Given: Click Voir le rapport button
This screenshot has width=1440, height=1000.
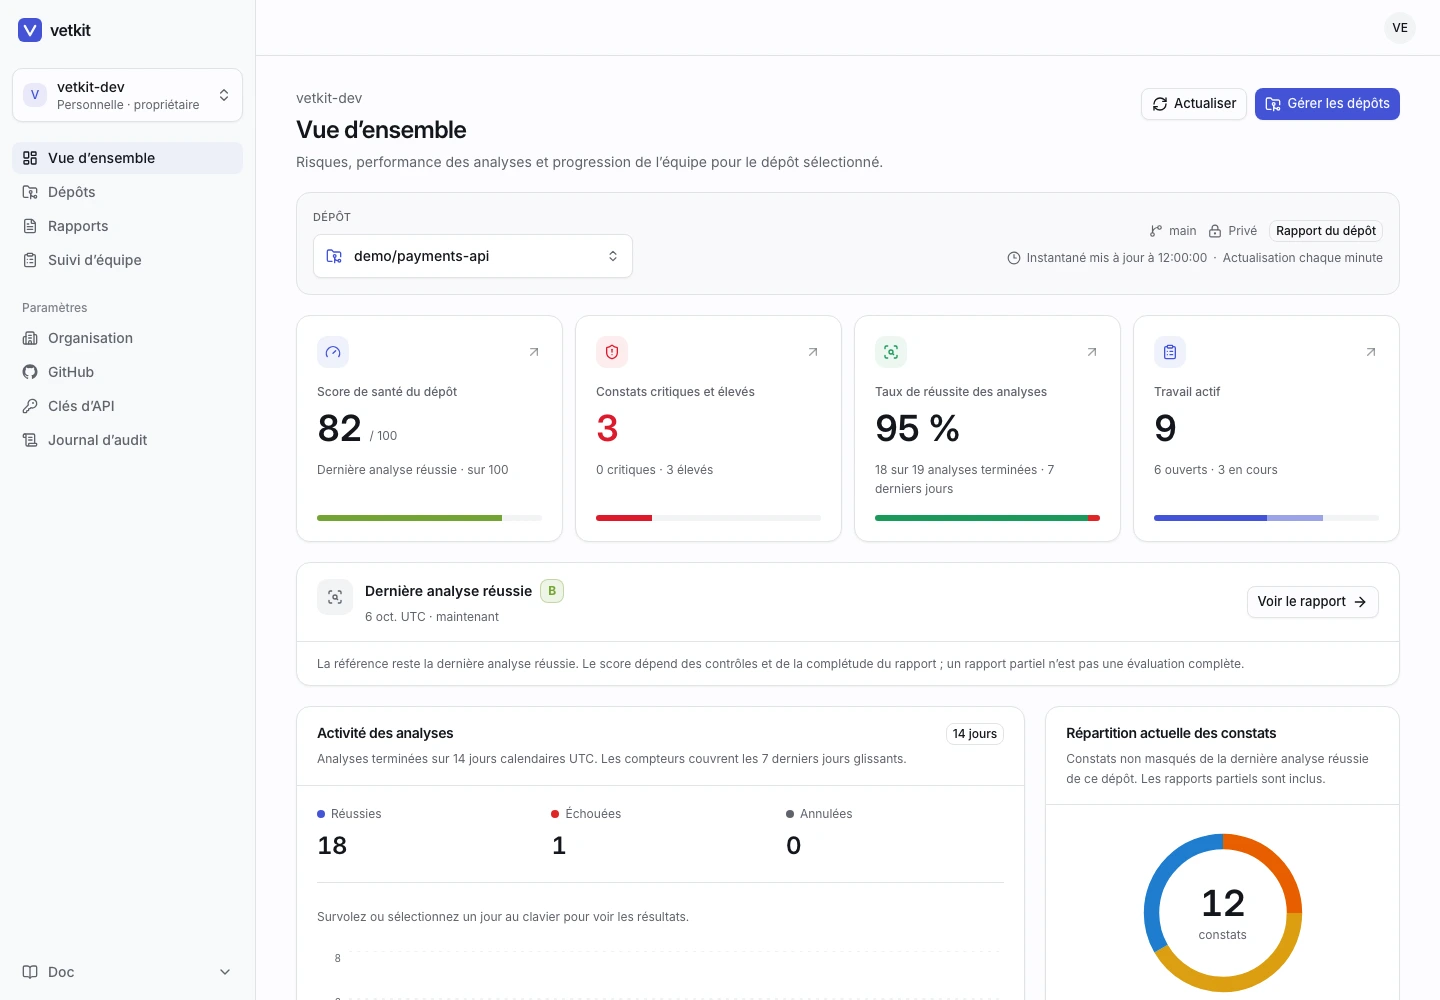Looking at the screenshot, I should pyautogui.click(x=1312, y=602).
